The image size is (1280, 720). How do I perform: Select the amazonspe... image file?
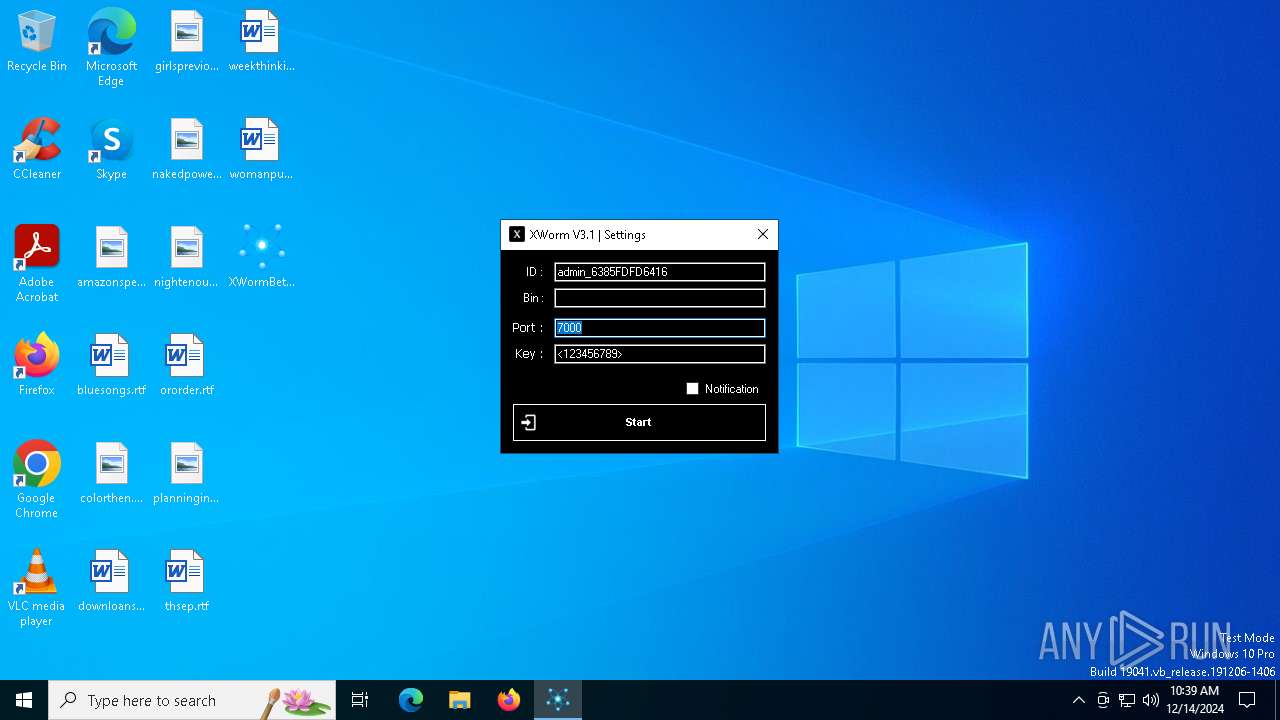click(x=111, y=258)
